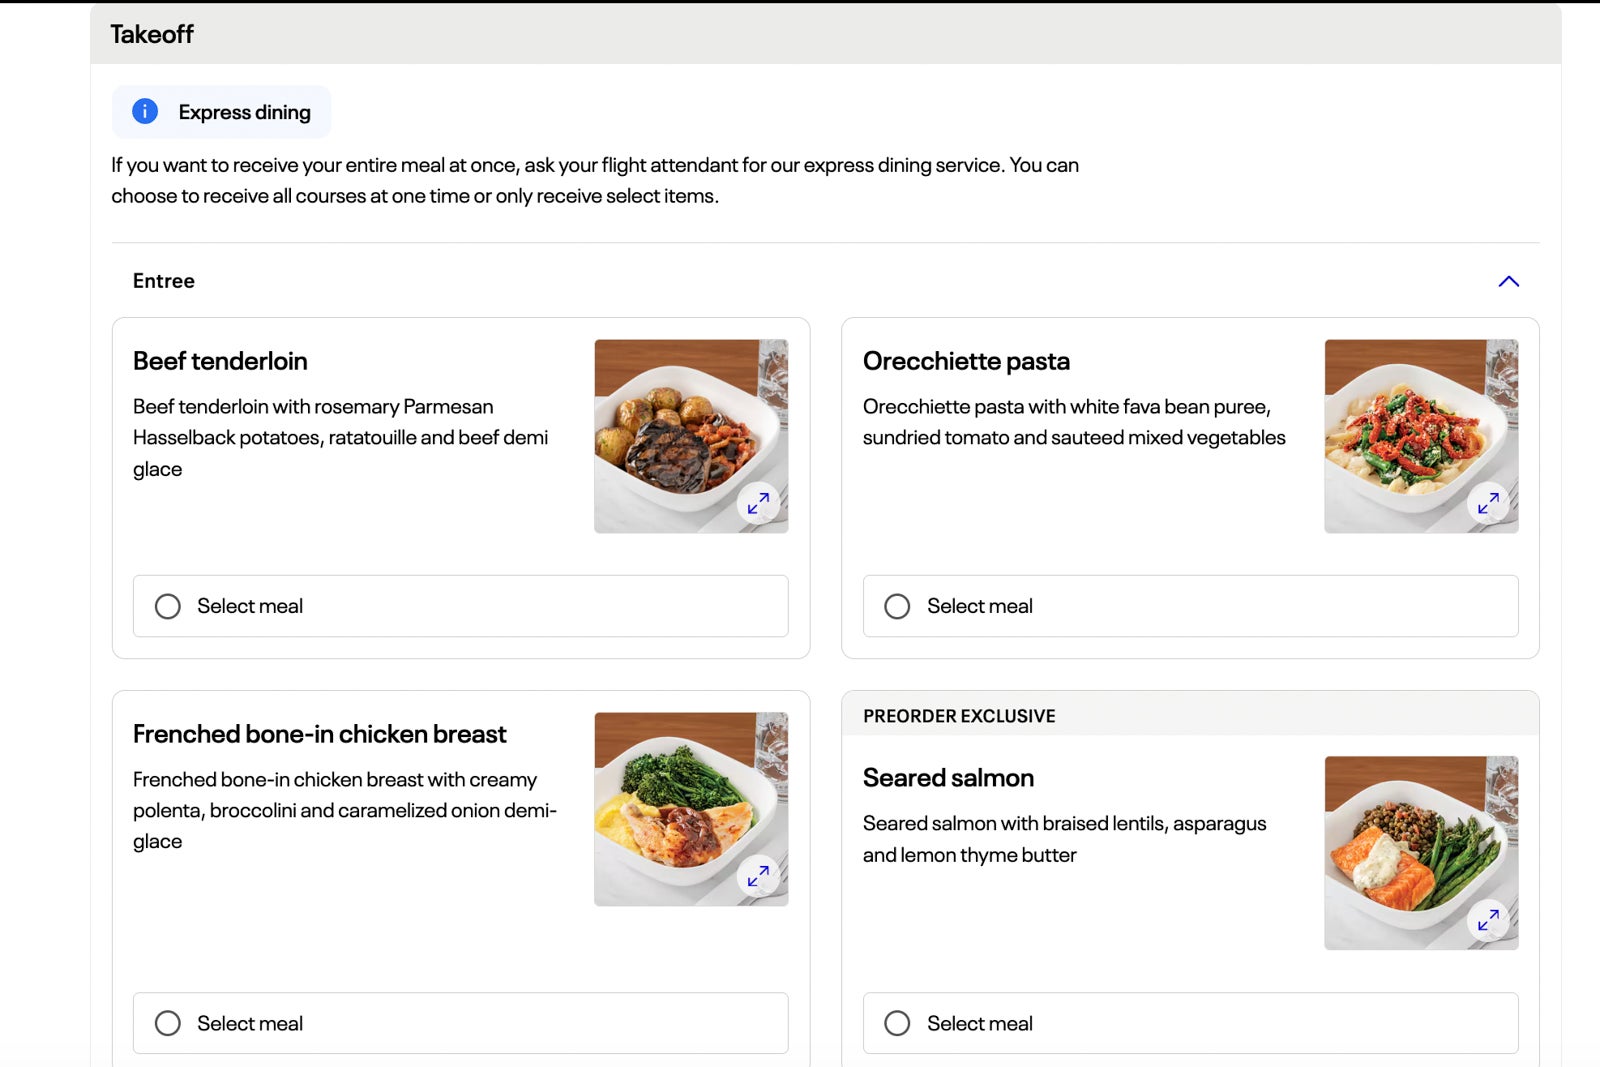The height and width of the screenshot is (1067, 1600).
Task: Open the Beef tenderloin dish thumbnail
Action: tap(691, 436)
